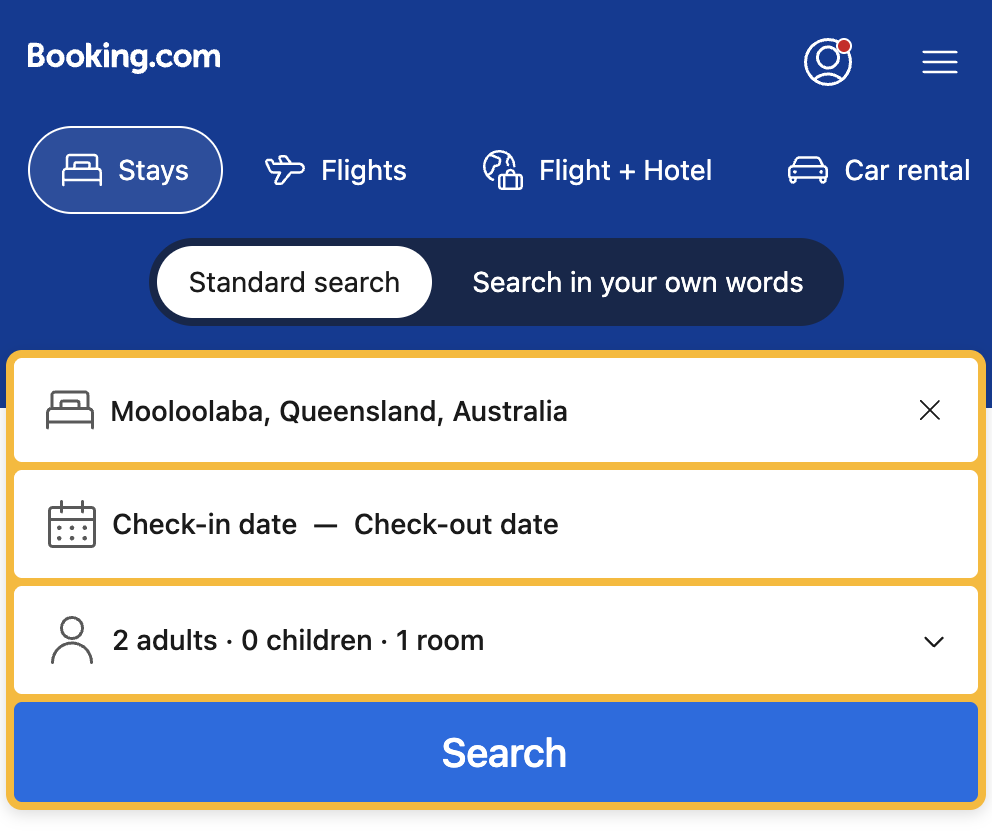Click the globe and luggage Flight + Hotel icon

[x=502, y=170]
